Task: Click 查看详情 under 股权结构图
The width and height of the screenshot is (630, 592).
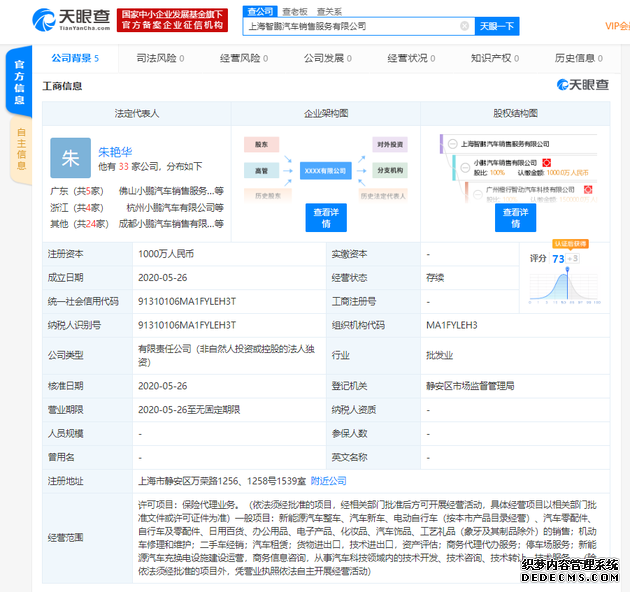Action: (x=515, y=217)
